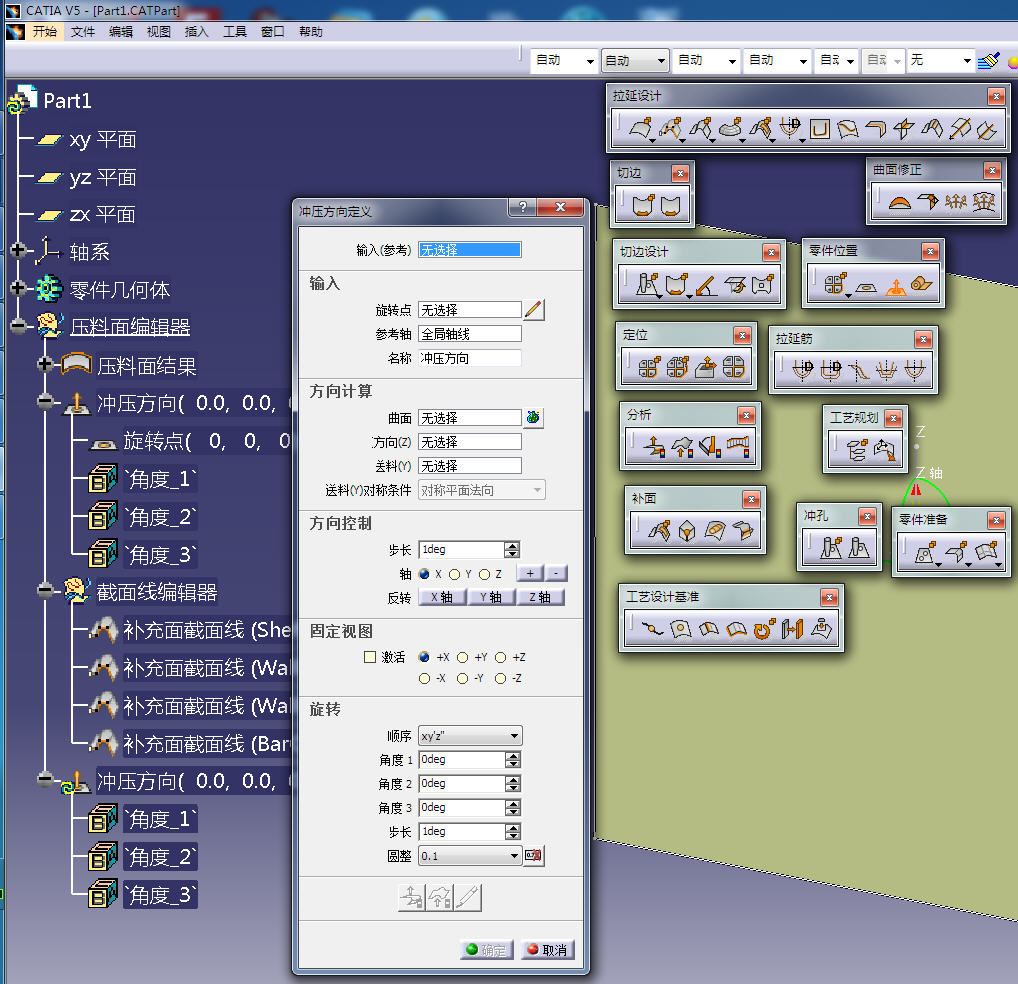Open the 视图 menu
Screen dimensions: 1018x984
coord(158,32)
